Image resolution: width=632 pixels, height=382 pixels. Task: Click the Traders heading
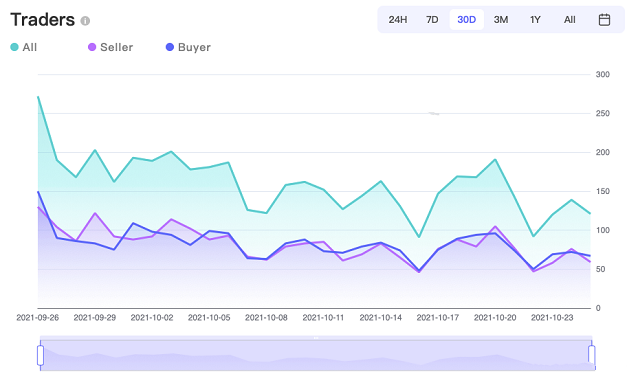pos(43,20)
